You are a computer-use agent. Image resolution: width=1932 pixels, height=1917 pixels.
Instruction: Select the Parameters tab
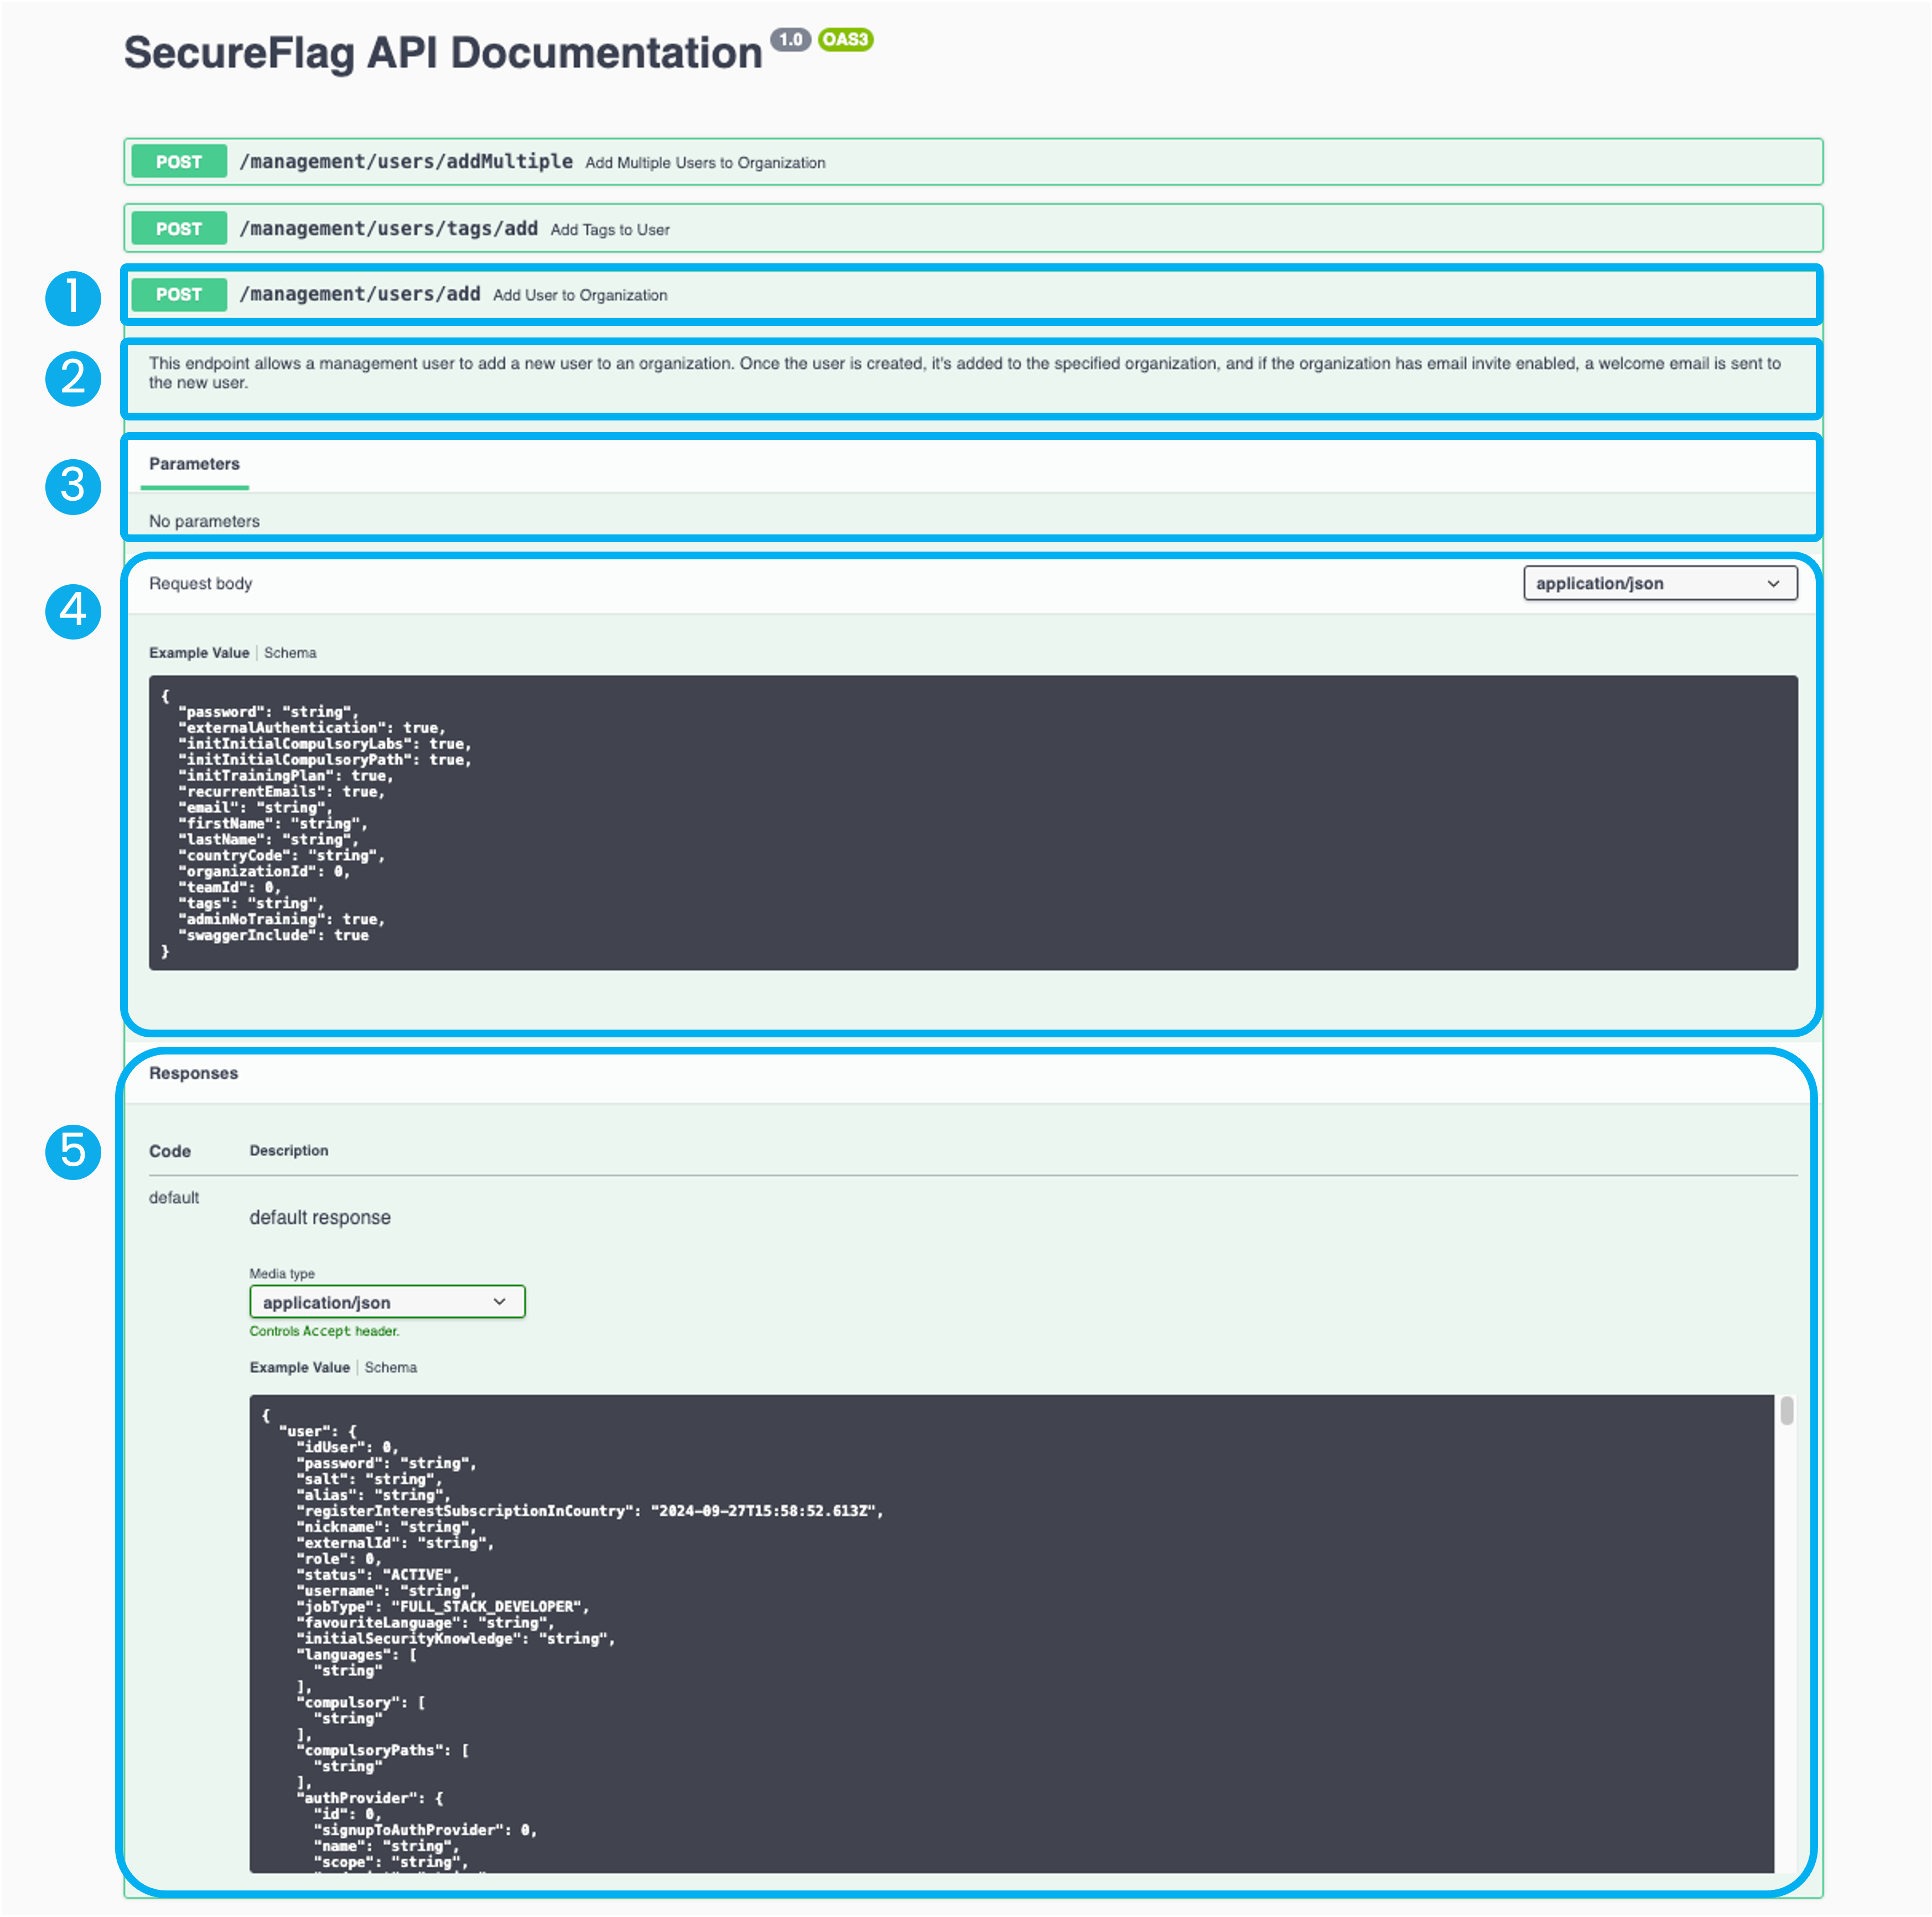point(195,464)
